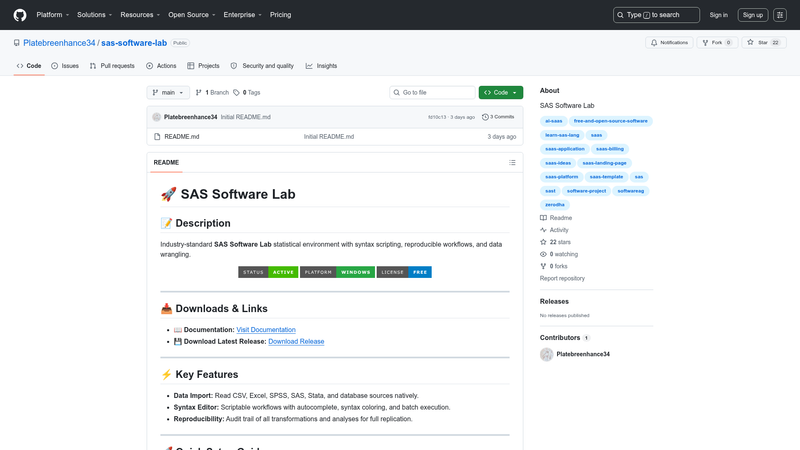View the 1 Branch list
Screen dimensions: 800x450
tap(212, 92)
